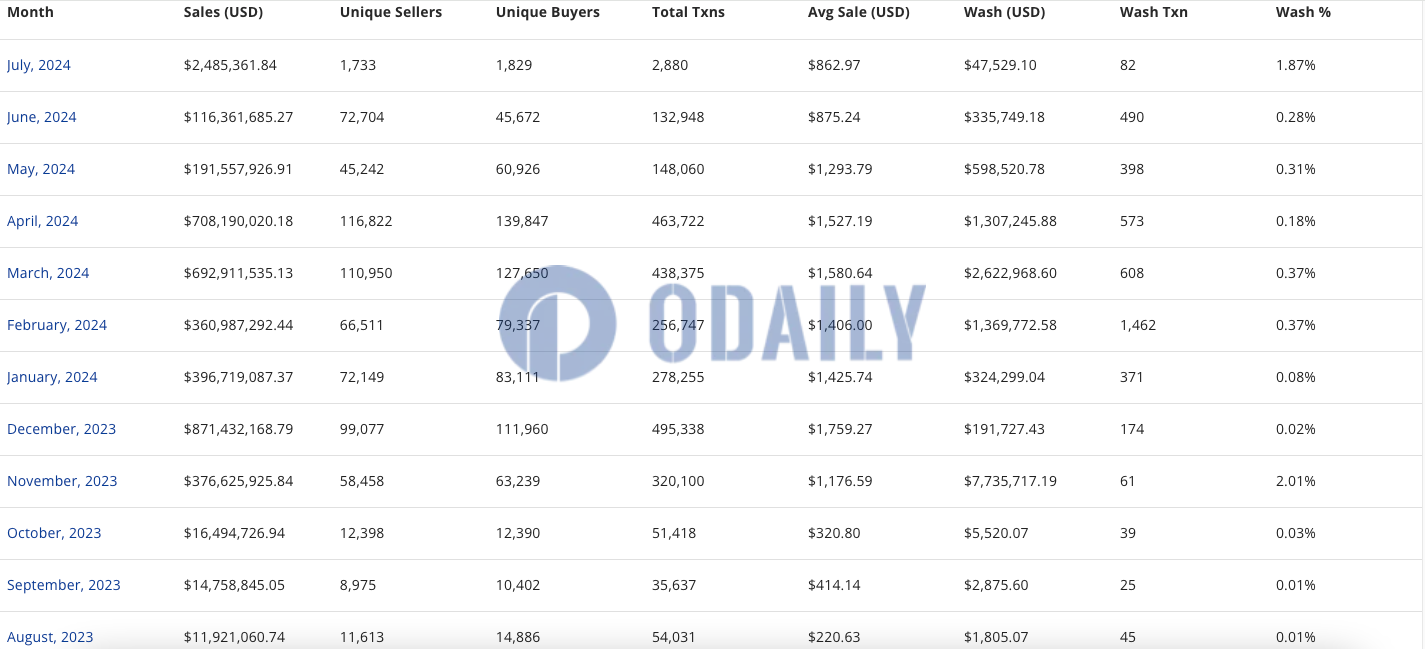Image resolution: width=1425 pixels, height=649 pixels.
Task: Open the March, 2024 row link
Action: click(x=48, y=273)
